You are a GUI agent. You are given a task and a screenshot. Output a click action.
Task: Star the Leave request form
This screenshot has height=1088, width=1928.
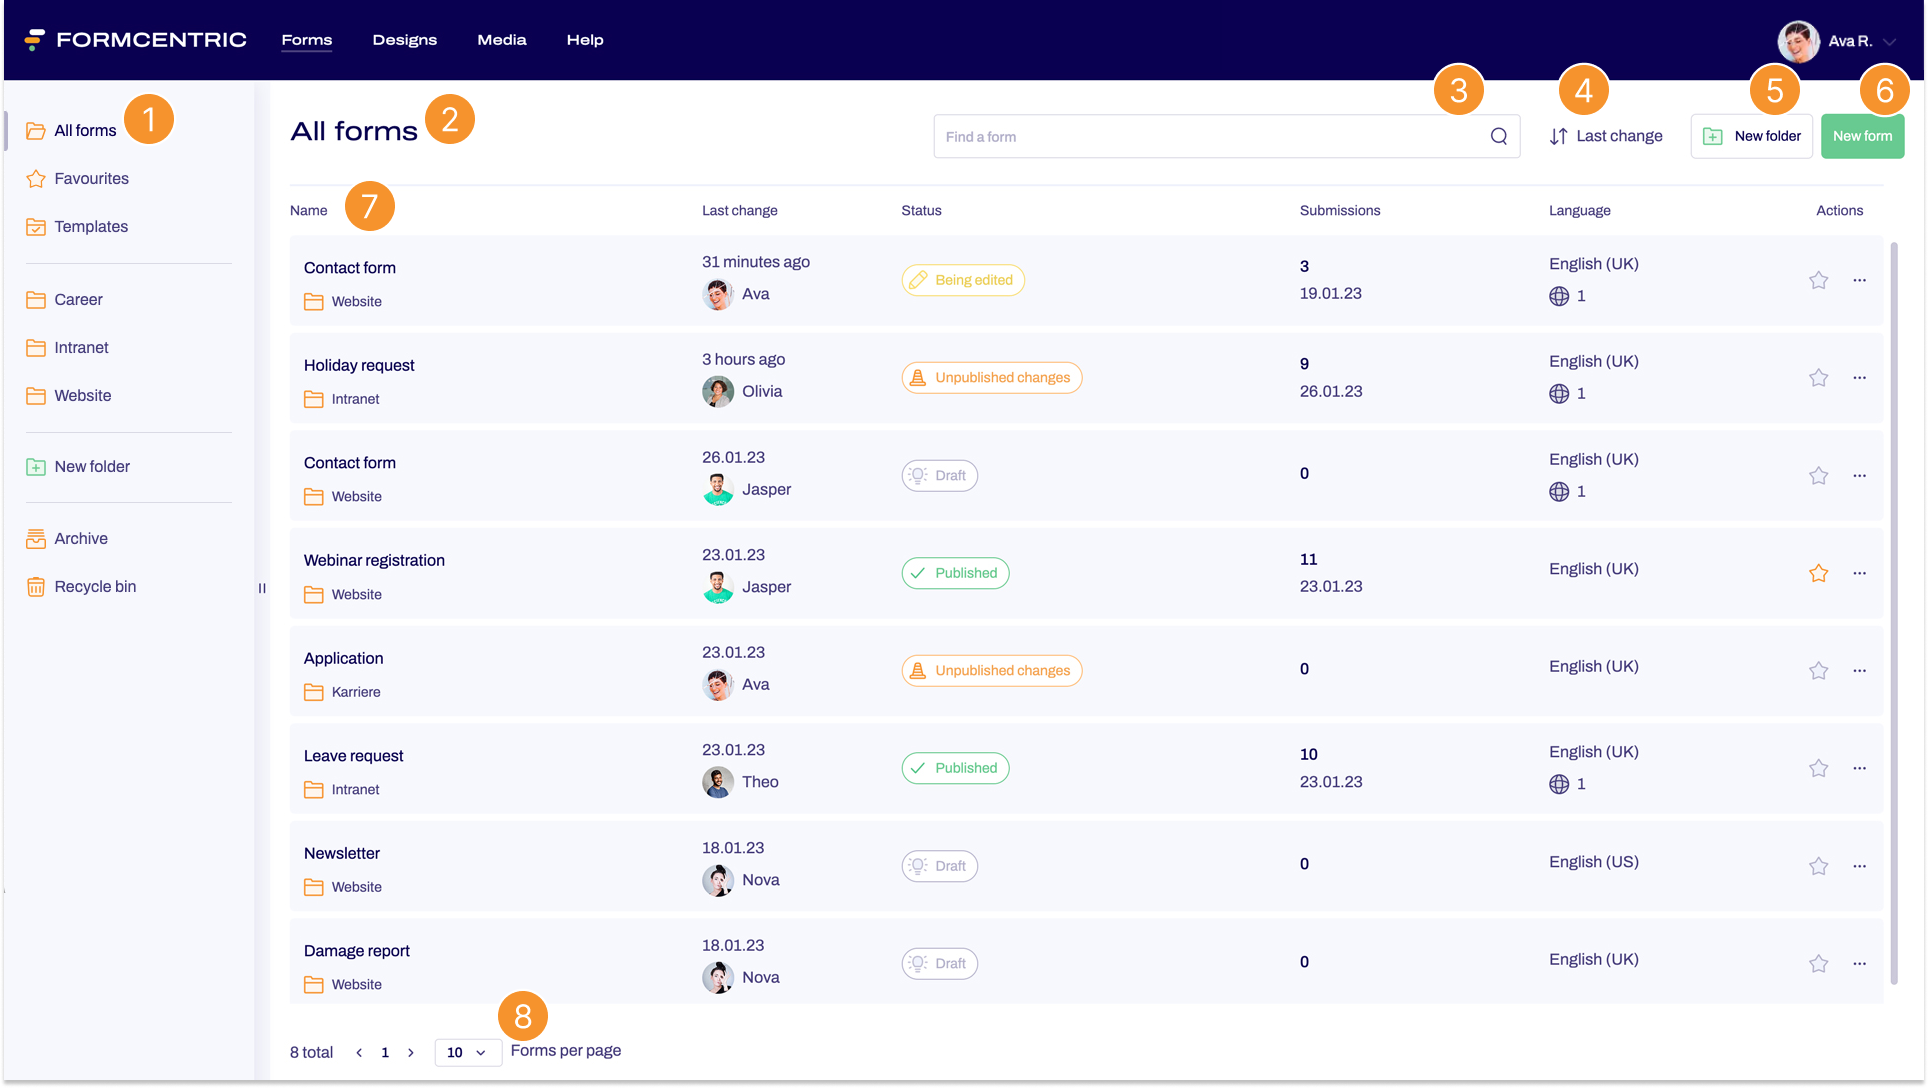pos(1818,768)
